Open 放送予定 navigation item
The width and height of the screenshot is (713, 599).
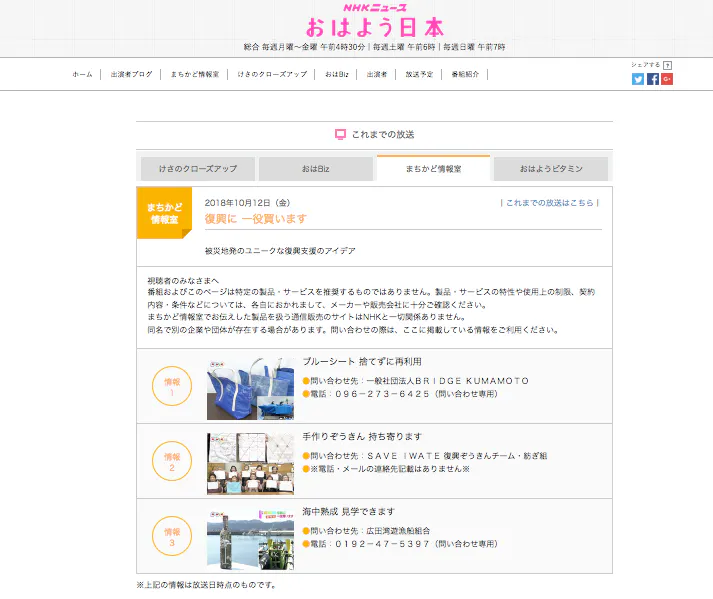pos(419,74)
